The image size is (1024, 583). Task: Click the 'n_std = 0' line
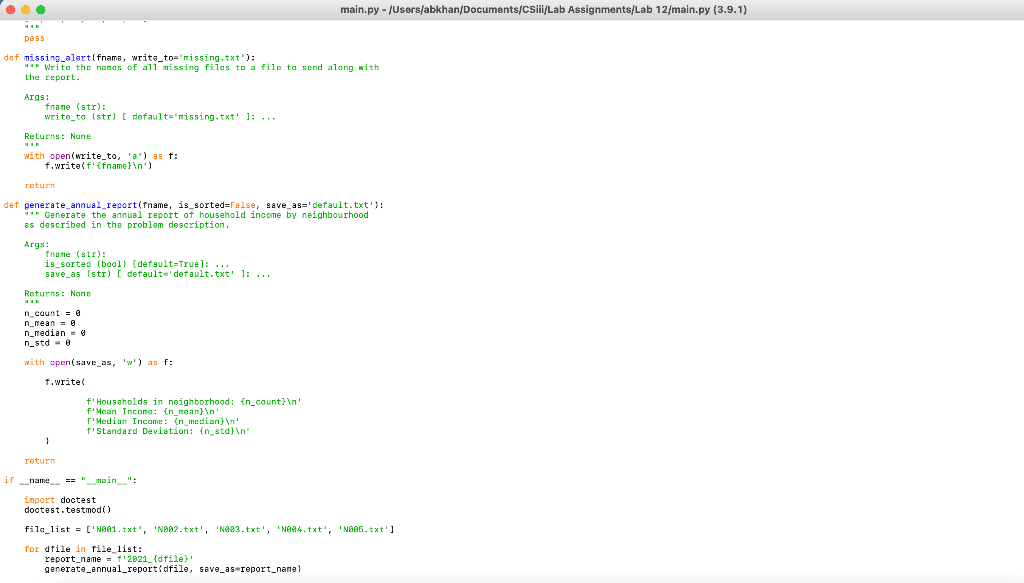47,343
